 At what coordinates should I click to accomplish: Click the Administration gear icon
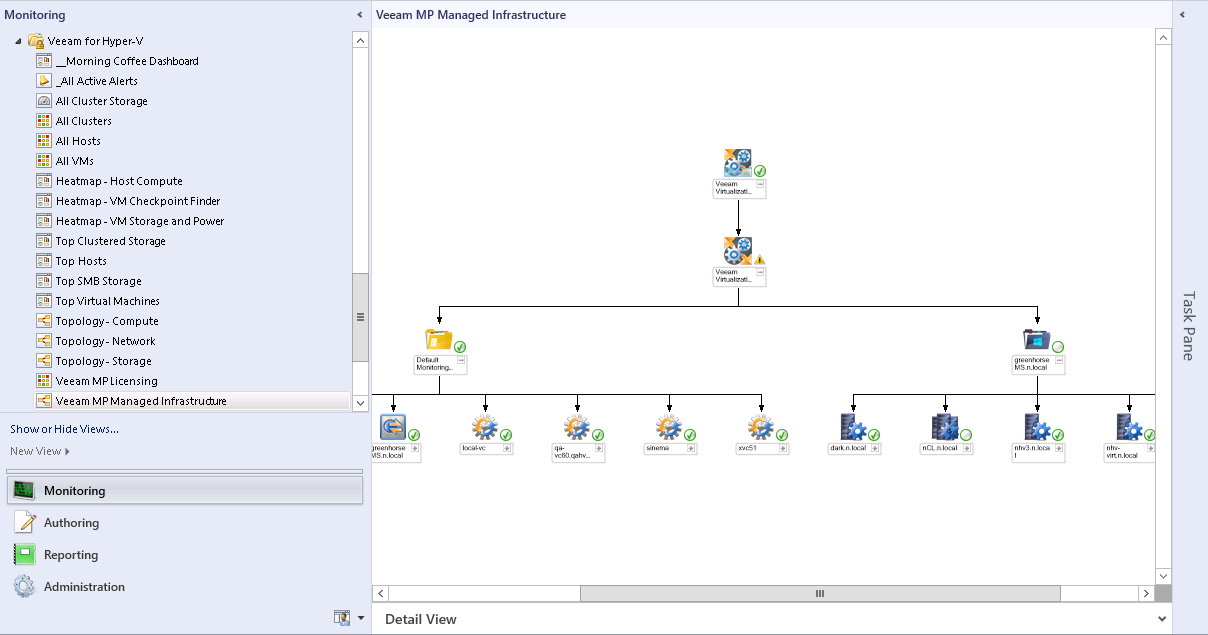[x=24, y=586]
